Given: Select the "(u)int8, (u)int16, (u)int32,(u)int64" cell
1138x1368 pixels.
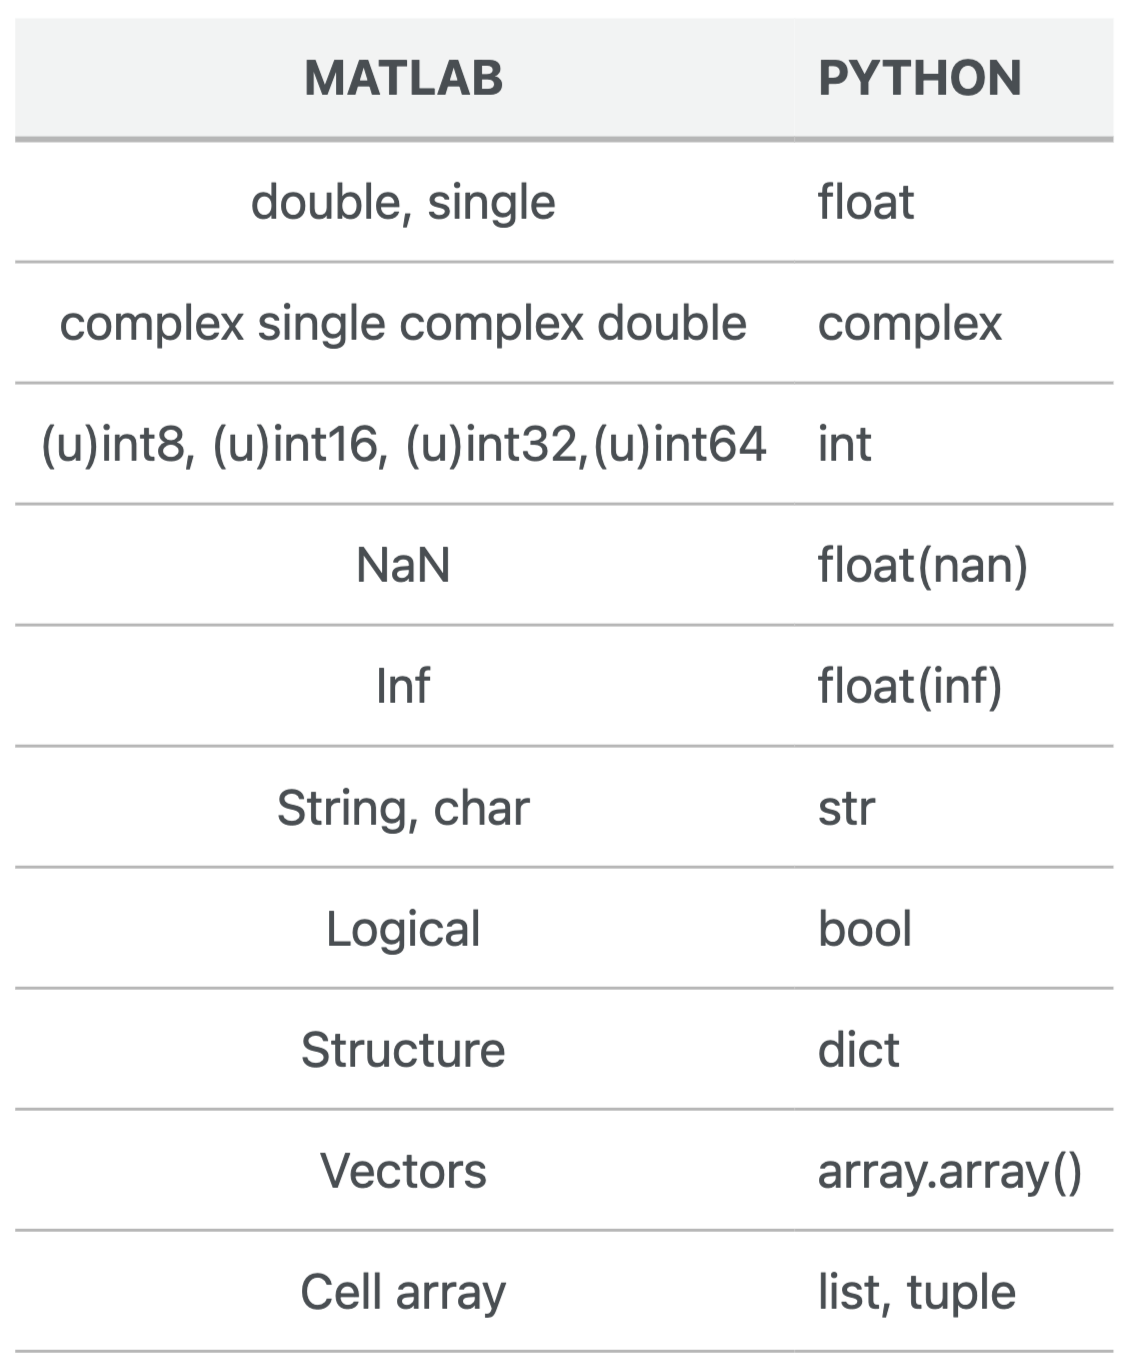Looking at the screenshot, I should tap(403, 444).
